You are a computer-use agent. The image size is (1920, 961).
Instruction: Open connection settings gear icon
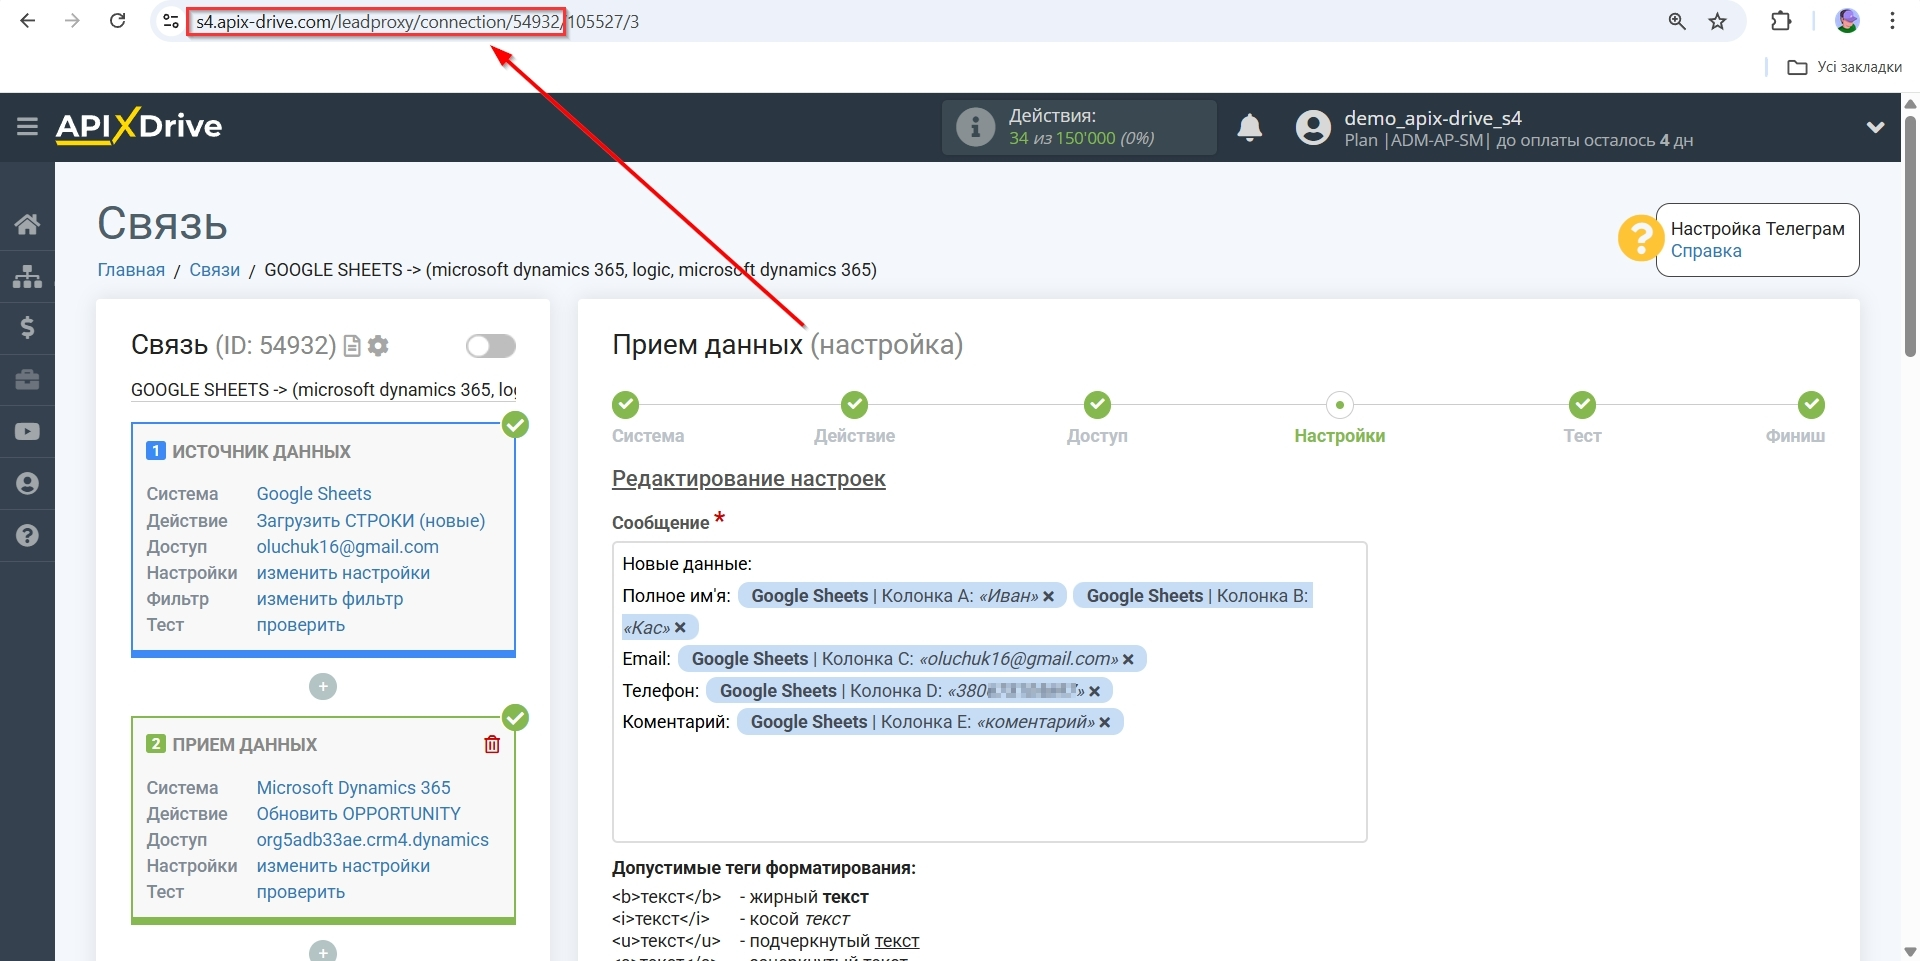click(378, 346)
